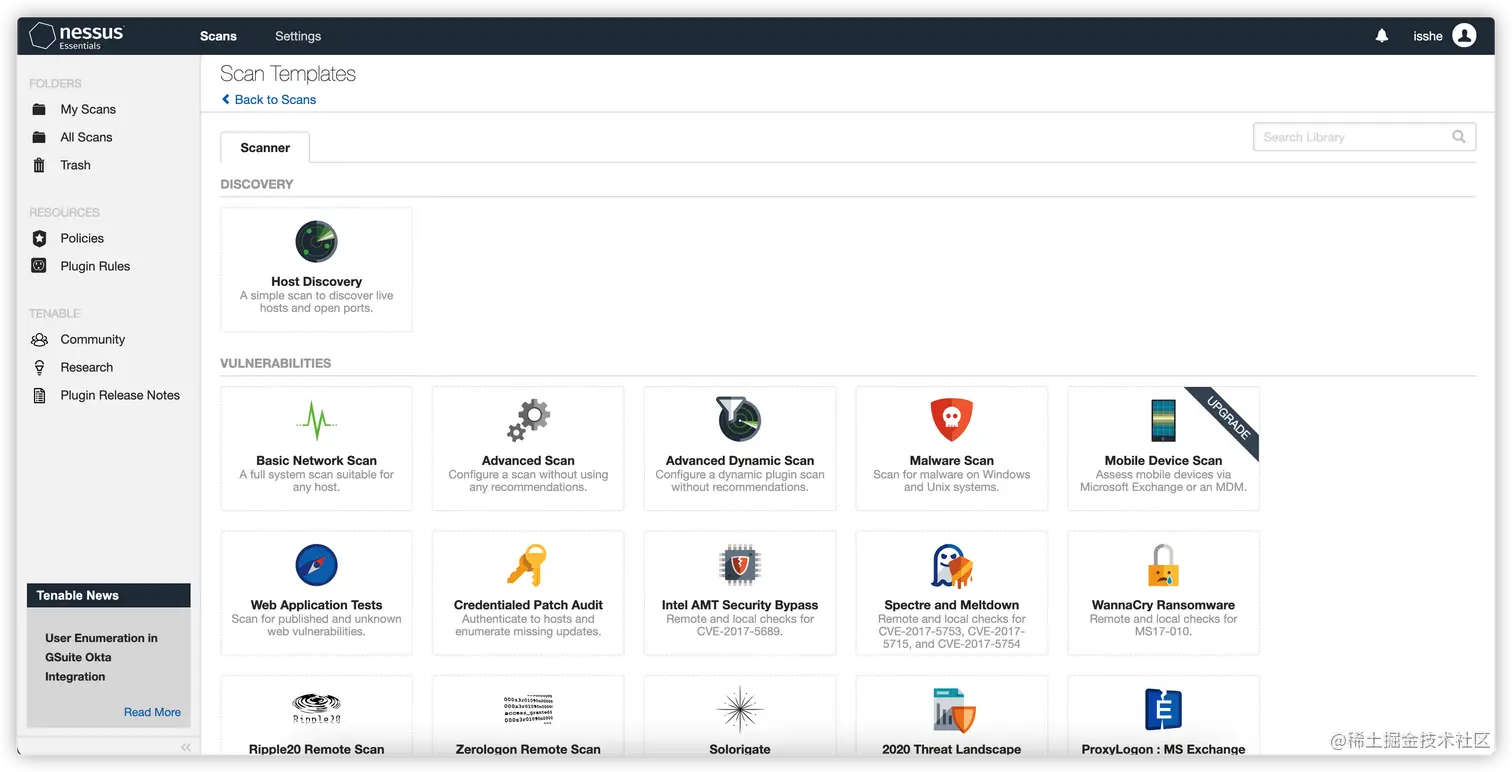The width and height of the screenshot is (1512, 772).
Task: Click the ProxyLogon MS Exchange icon
Action: 1164,709
